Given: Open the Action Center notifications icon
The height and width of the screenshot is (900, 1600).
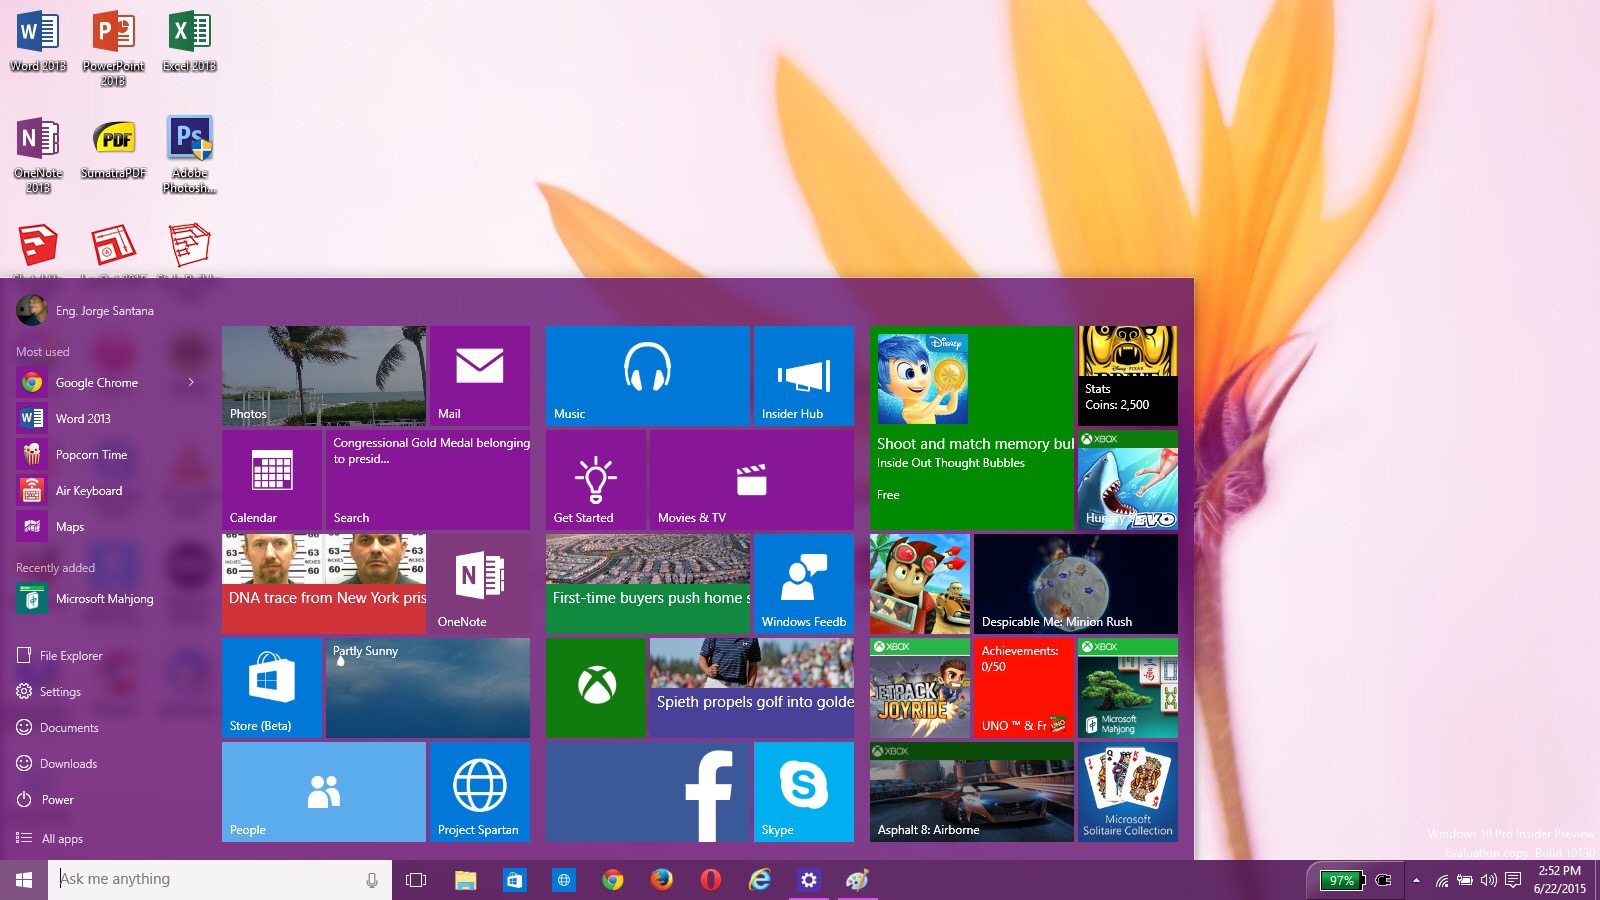Looking at the screenshot, I should pyautogui.click(x=1513, y=880).
